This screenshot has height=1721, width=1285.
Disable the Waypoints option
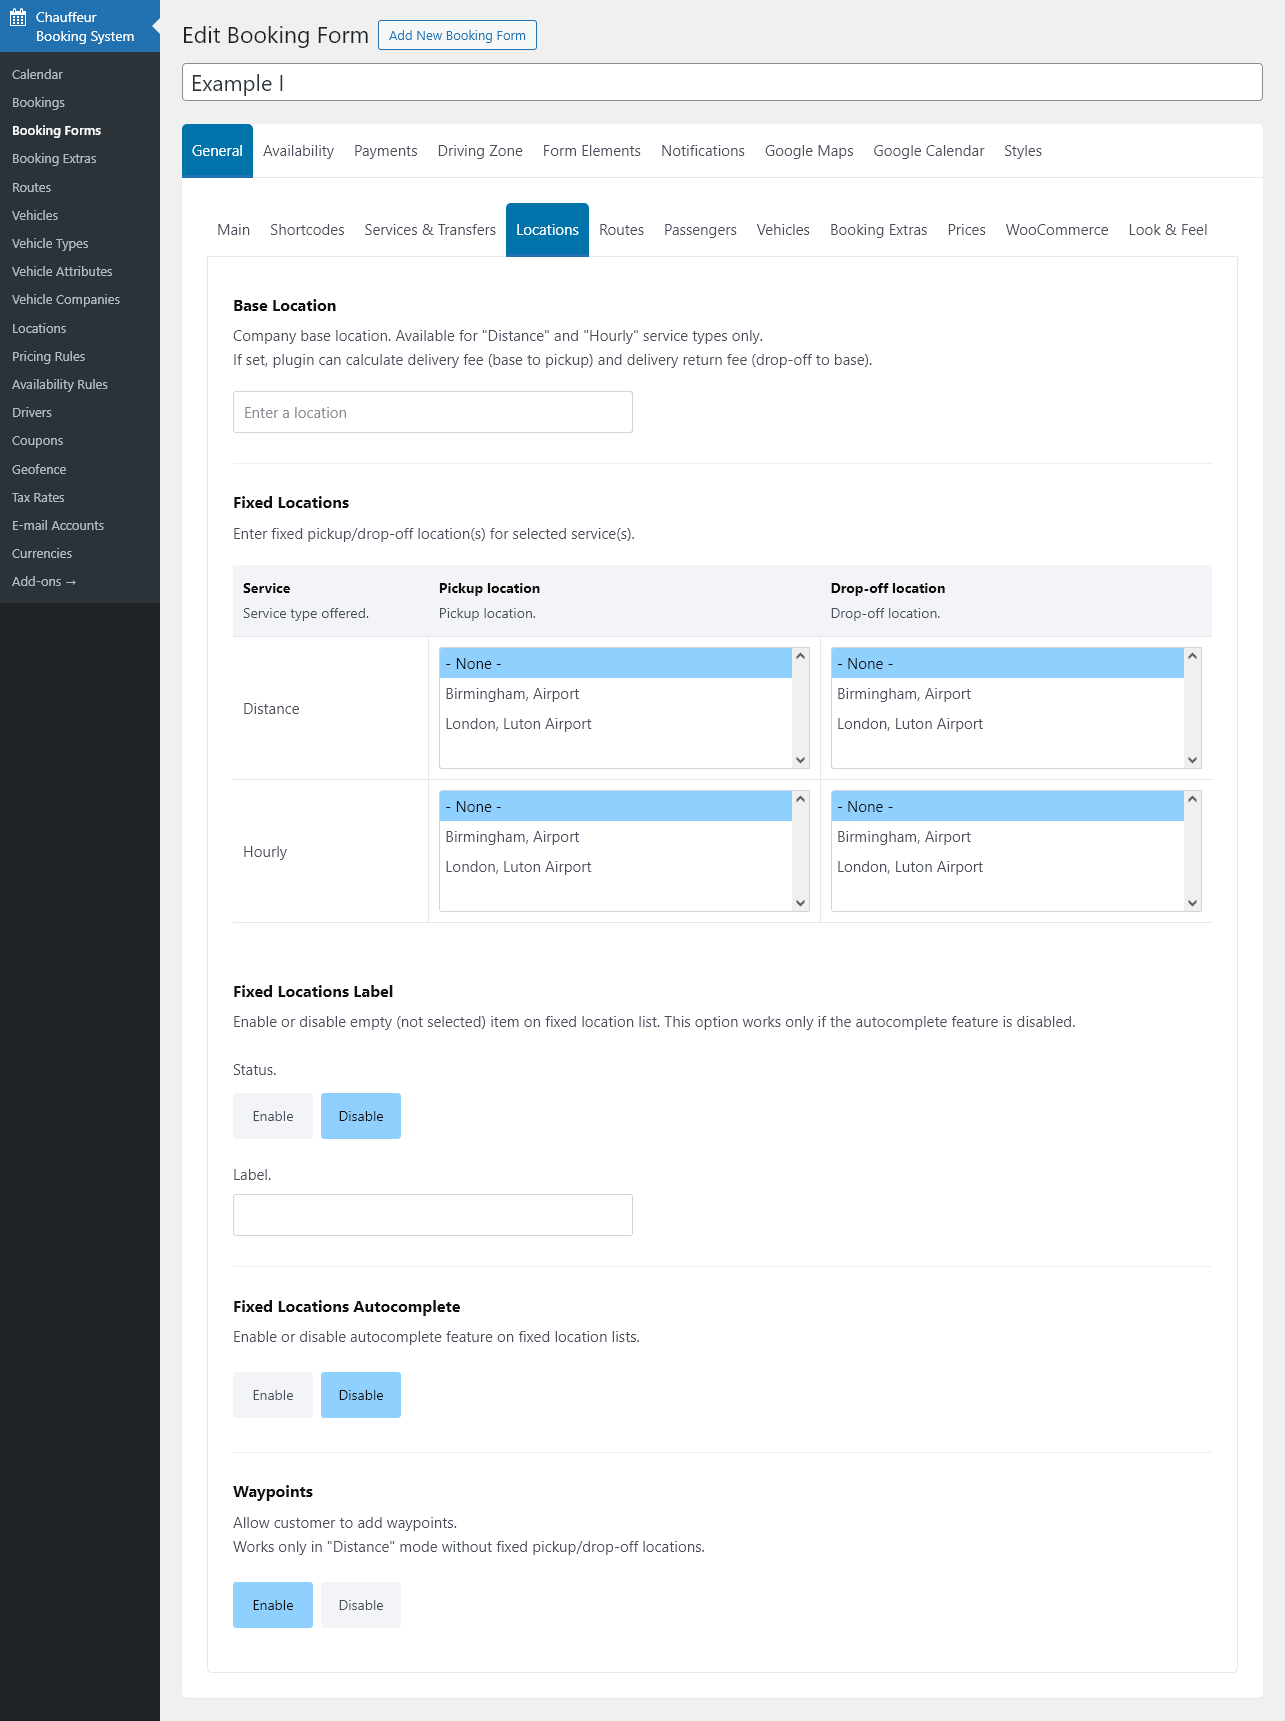coord(360,1605)
